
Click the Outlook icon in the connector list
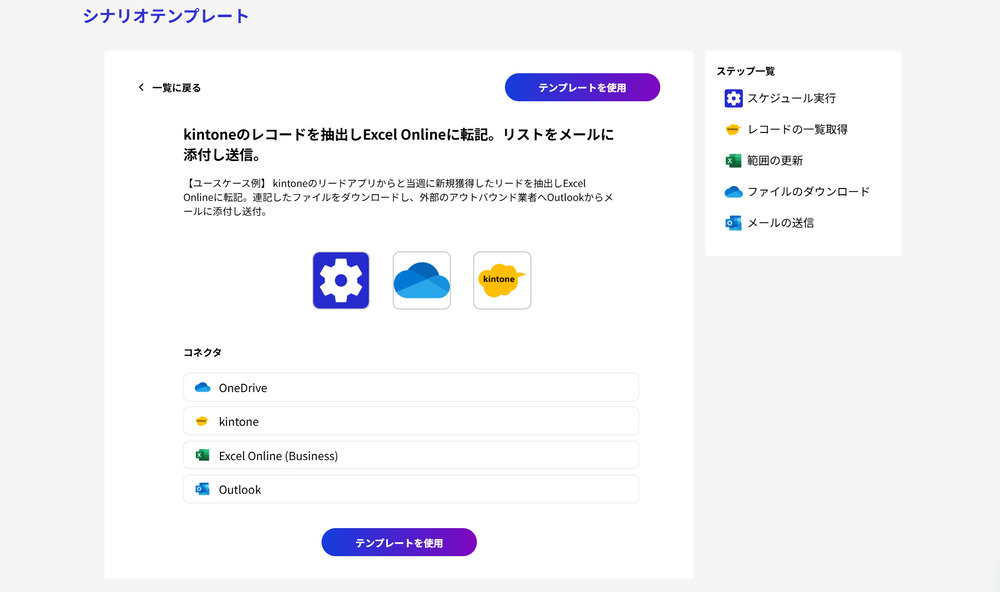[x=202, y=490]
